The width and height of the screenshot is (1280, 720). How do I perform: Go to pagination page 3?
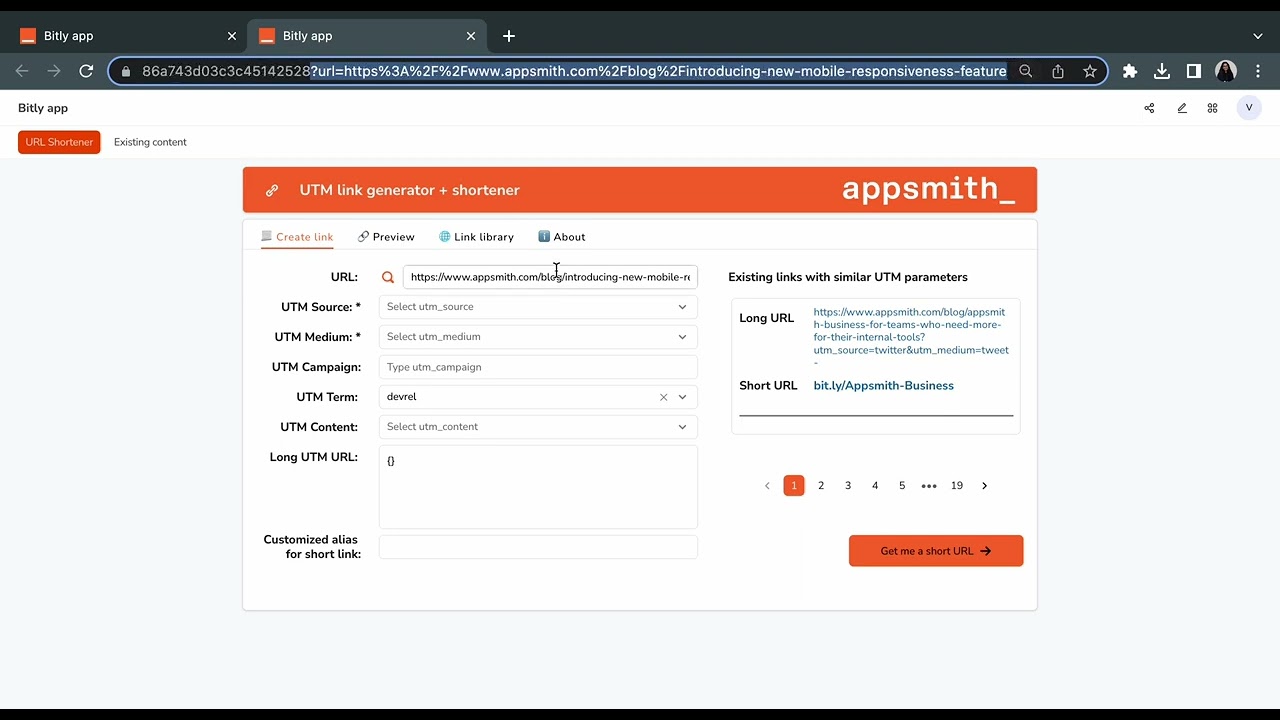[x=848, y=486]
